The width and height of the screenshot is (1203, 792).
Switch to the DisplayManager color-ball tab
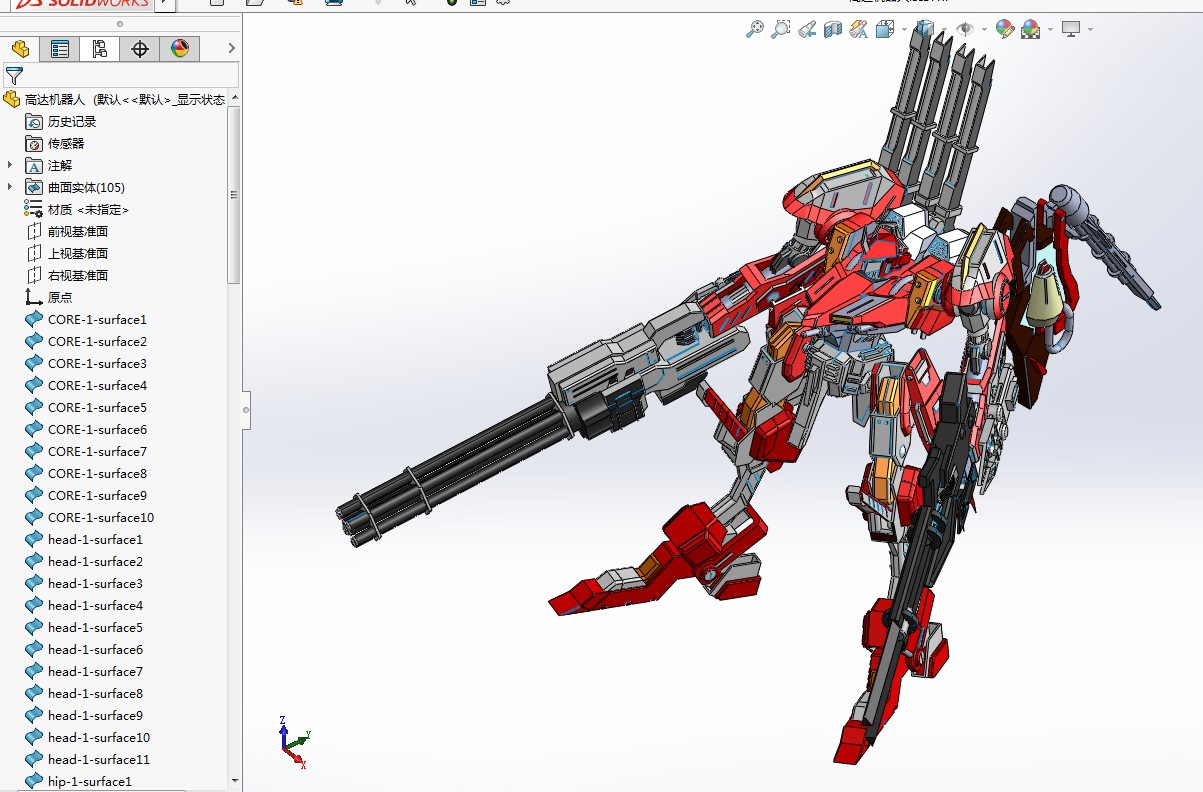pyautogui.click(x=180, y=49)
